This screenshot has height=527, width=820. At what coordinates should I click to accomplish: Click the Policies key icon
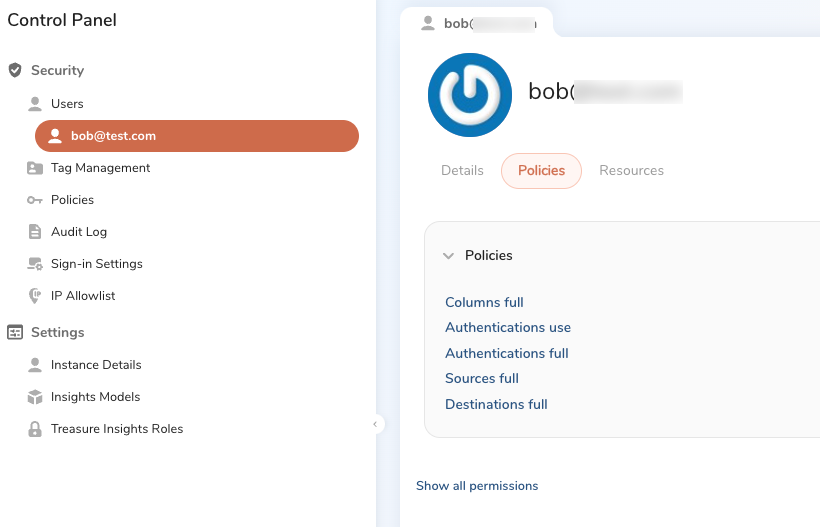click(35, 200)
